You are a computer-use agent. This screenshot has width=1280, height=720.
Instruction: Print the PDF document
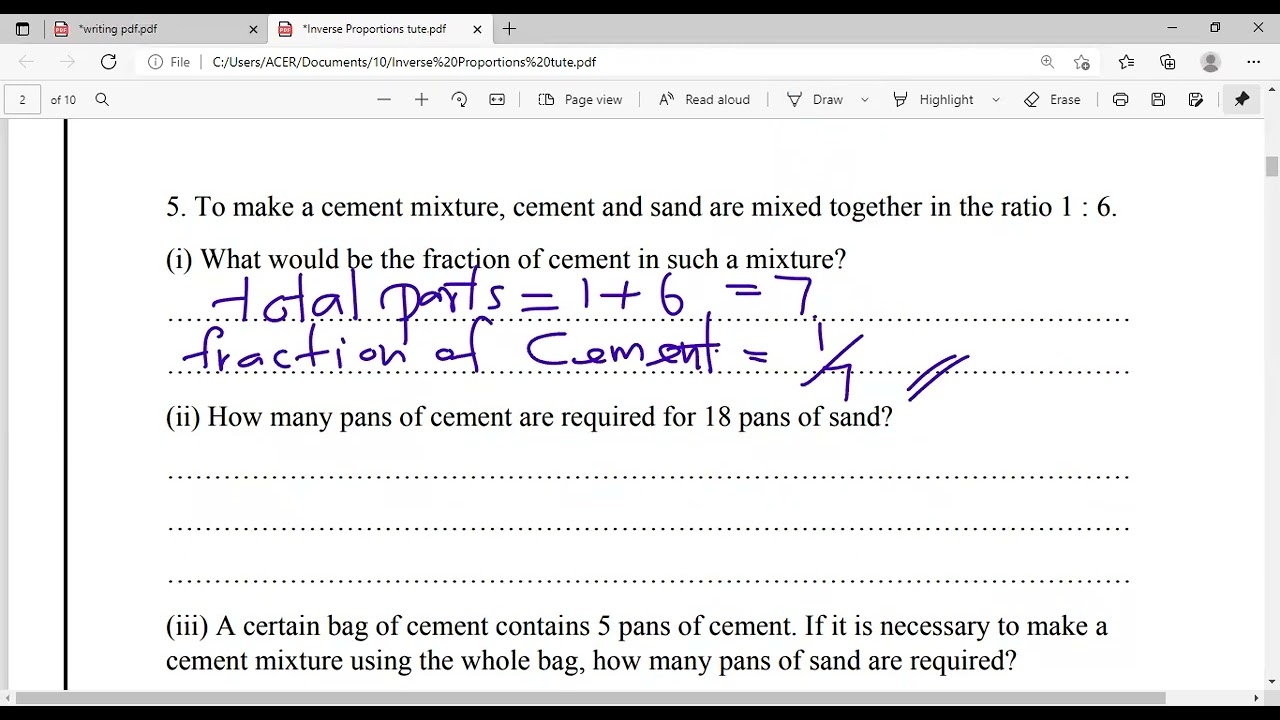1120,99
